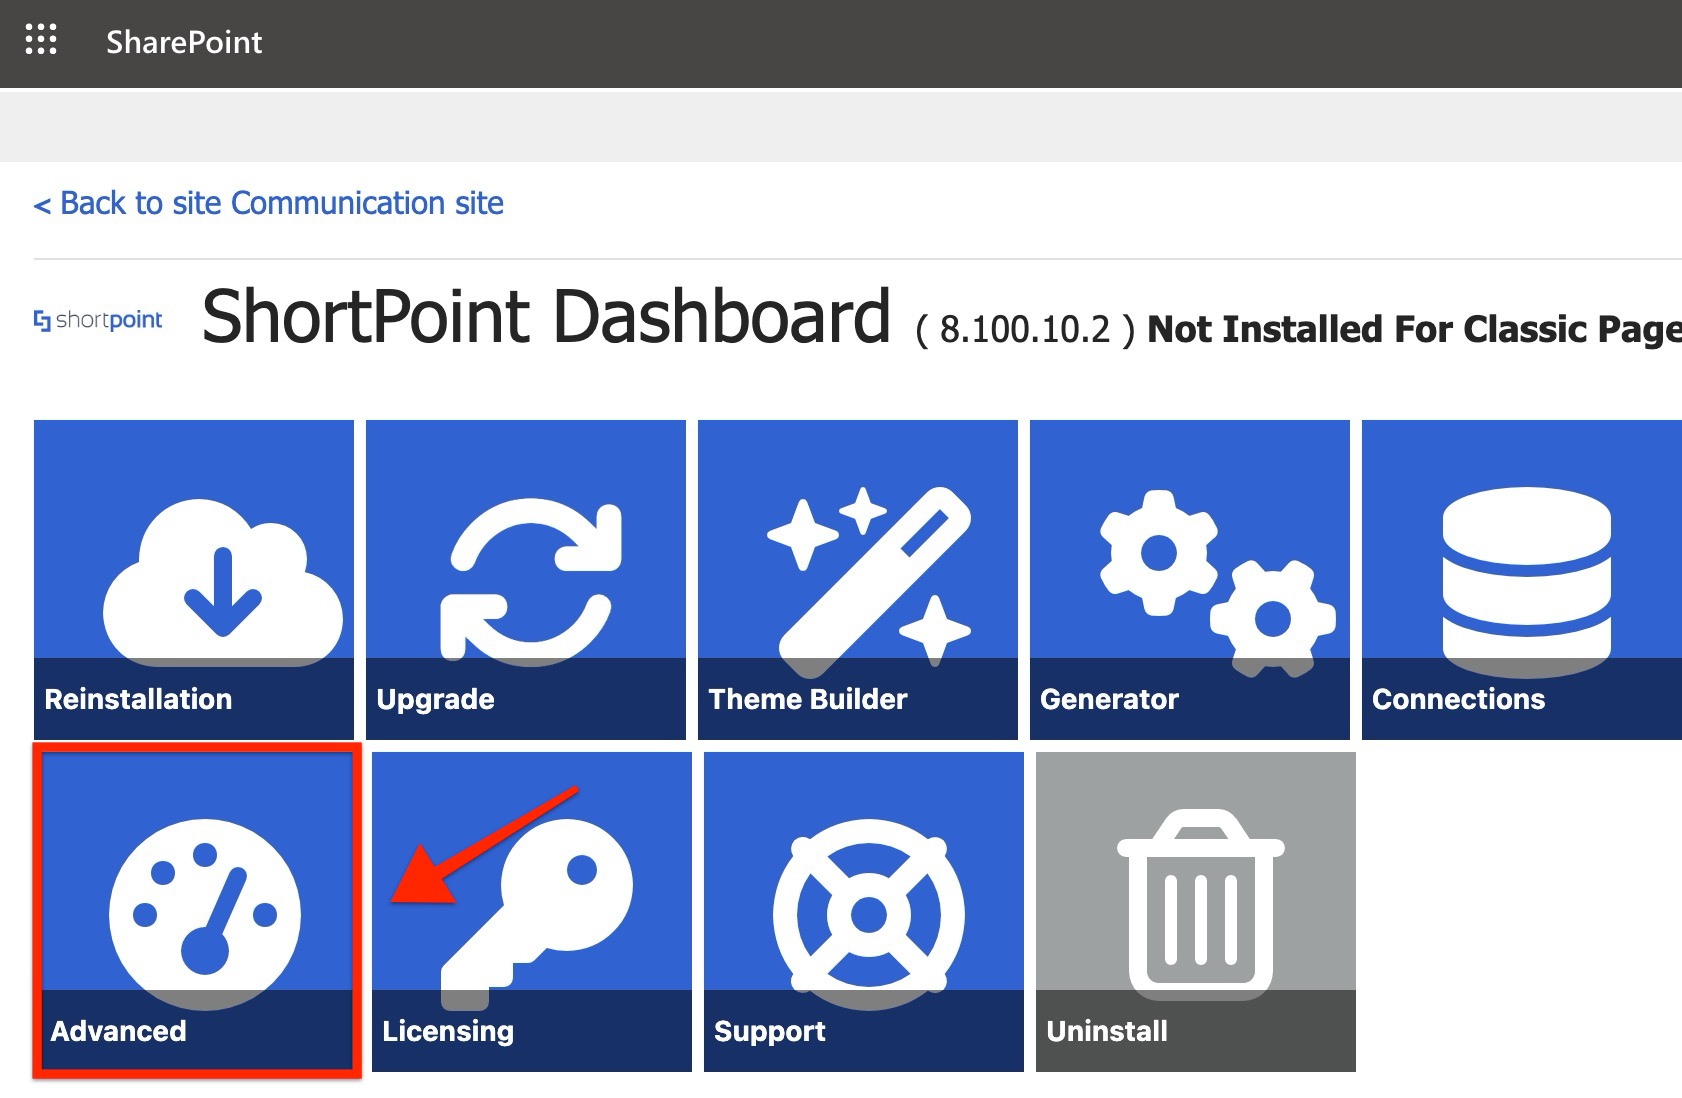
Task: Click the ShortPoint logo
Action: pyautogui.click(x=98, y=320)
